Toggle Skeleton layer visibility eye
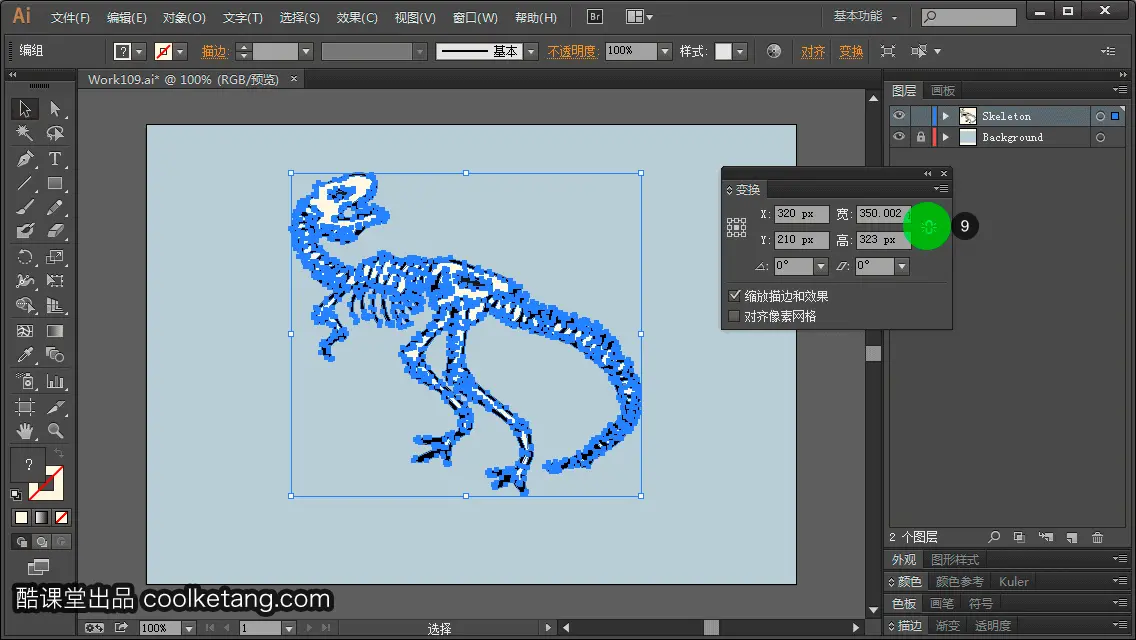 click(899, 116)
